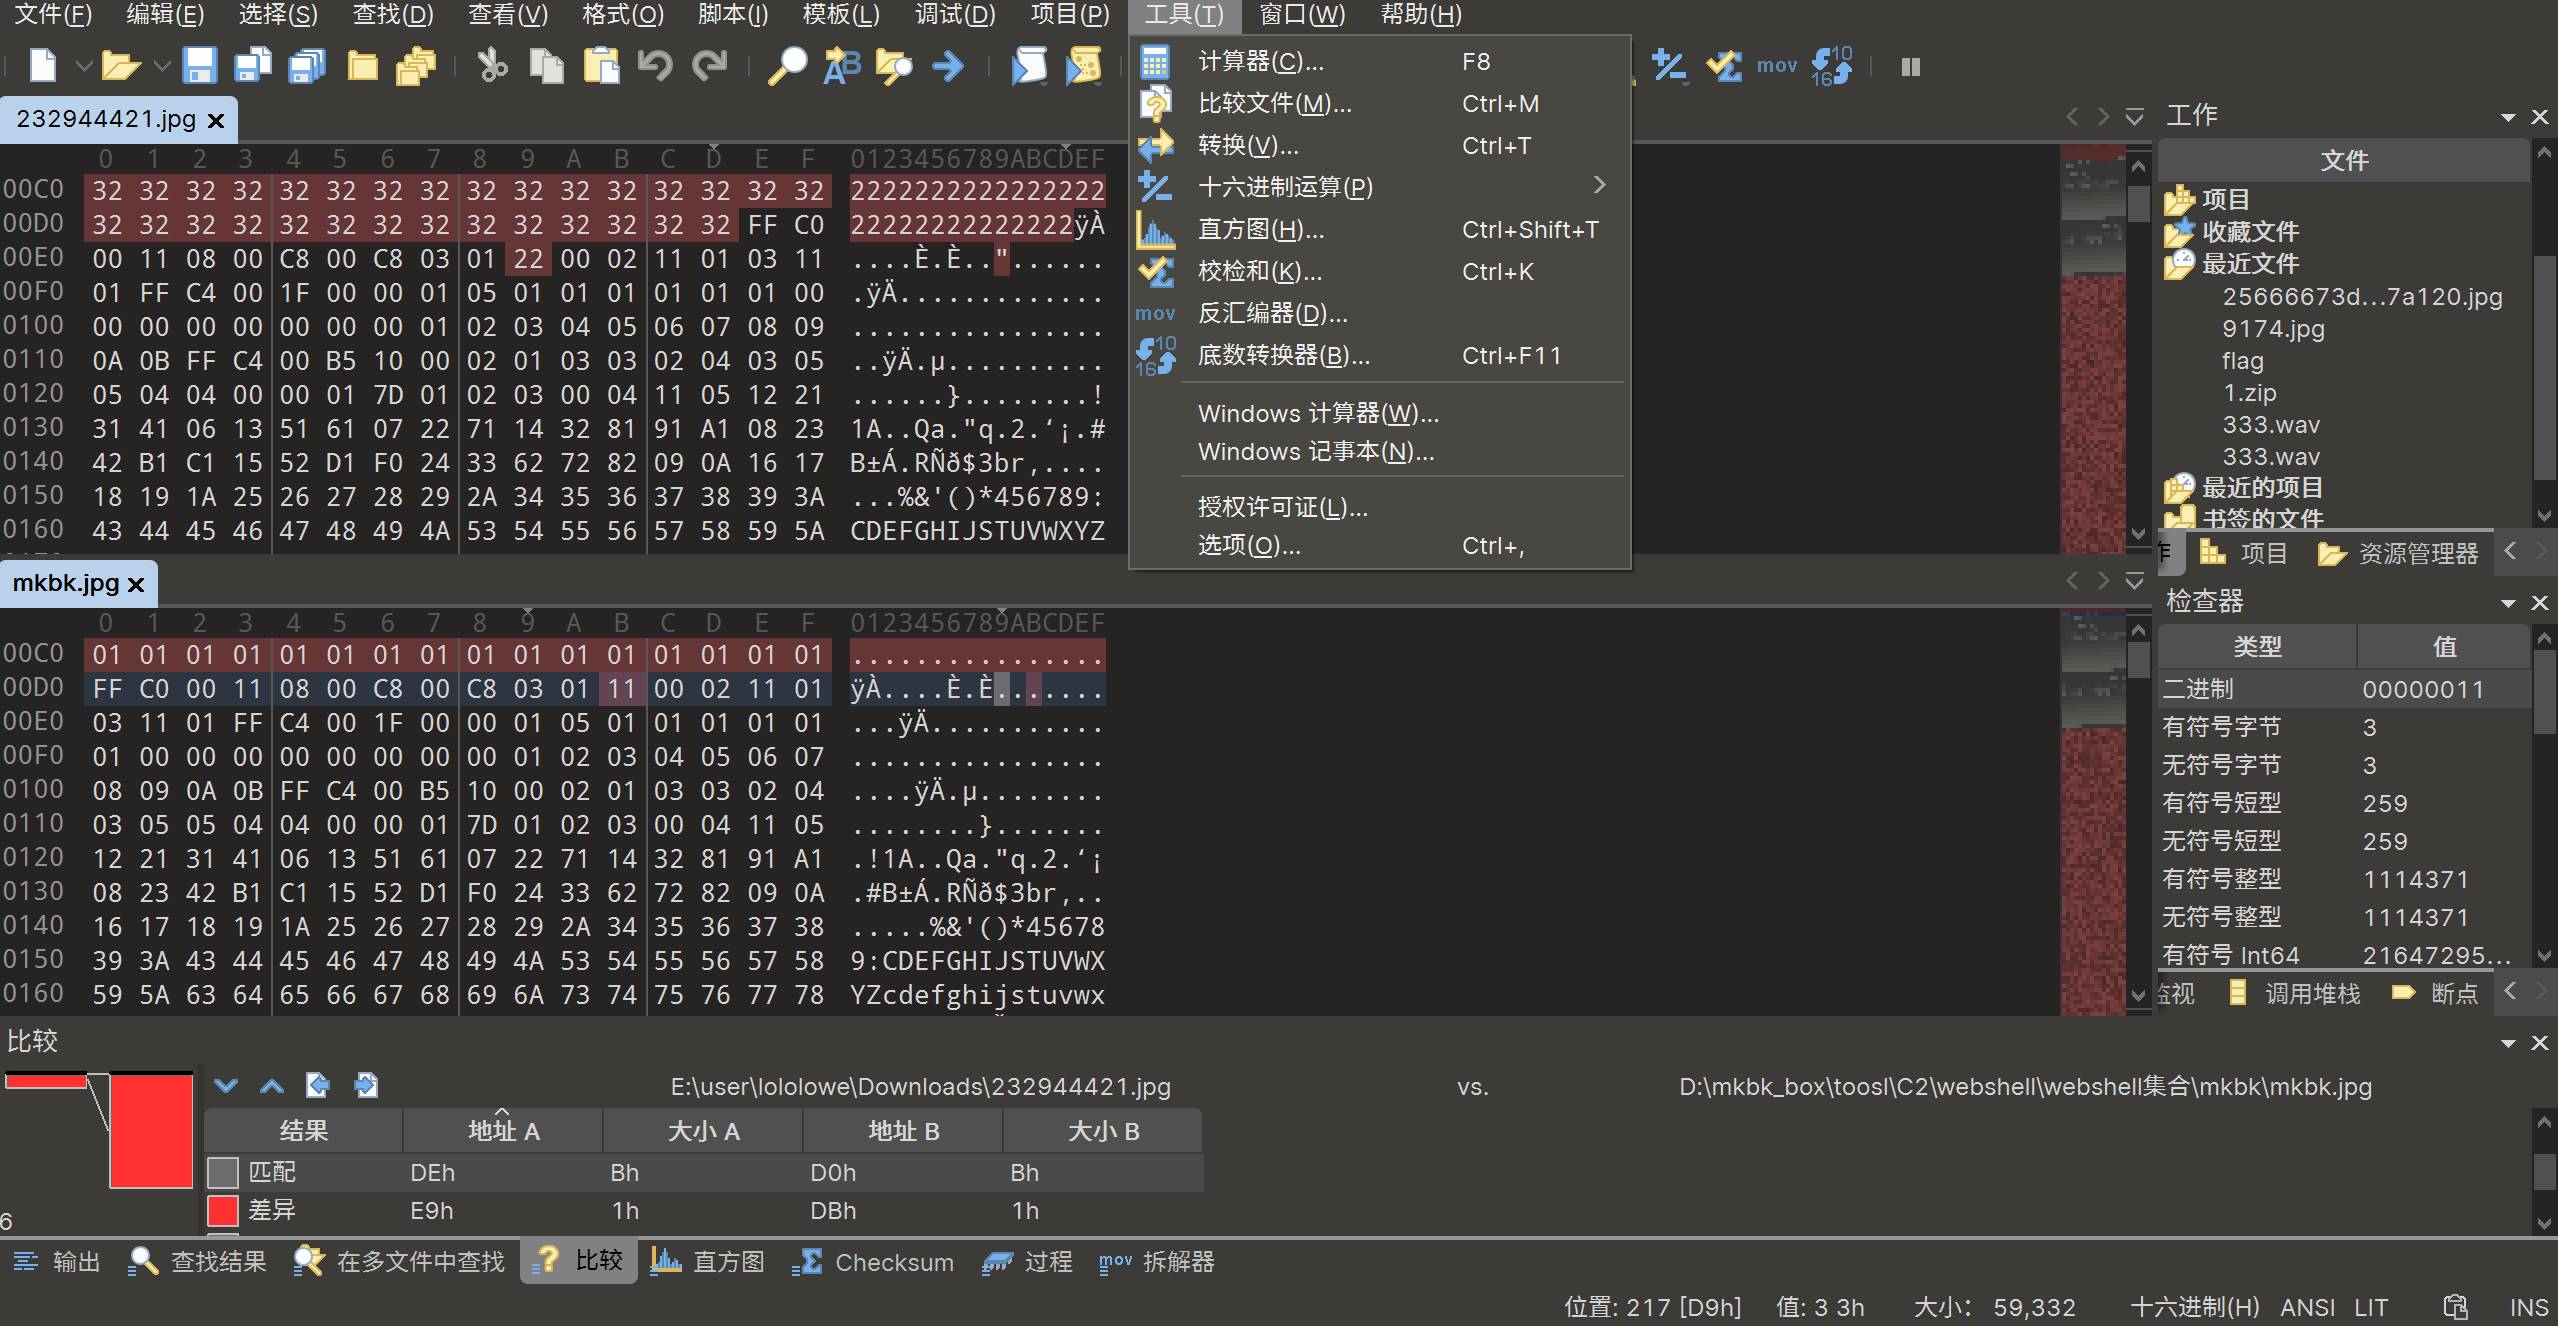This screenshot has width=2558, height=1326.
Task: Click the Copy icon in toolbar
Action: 546,66
